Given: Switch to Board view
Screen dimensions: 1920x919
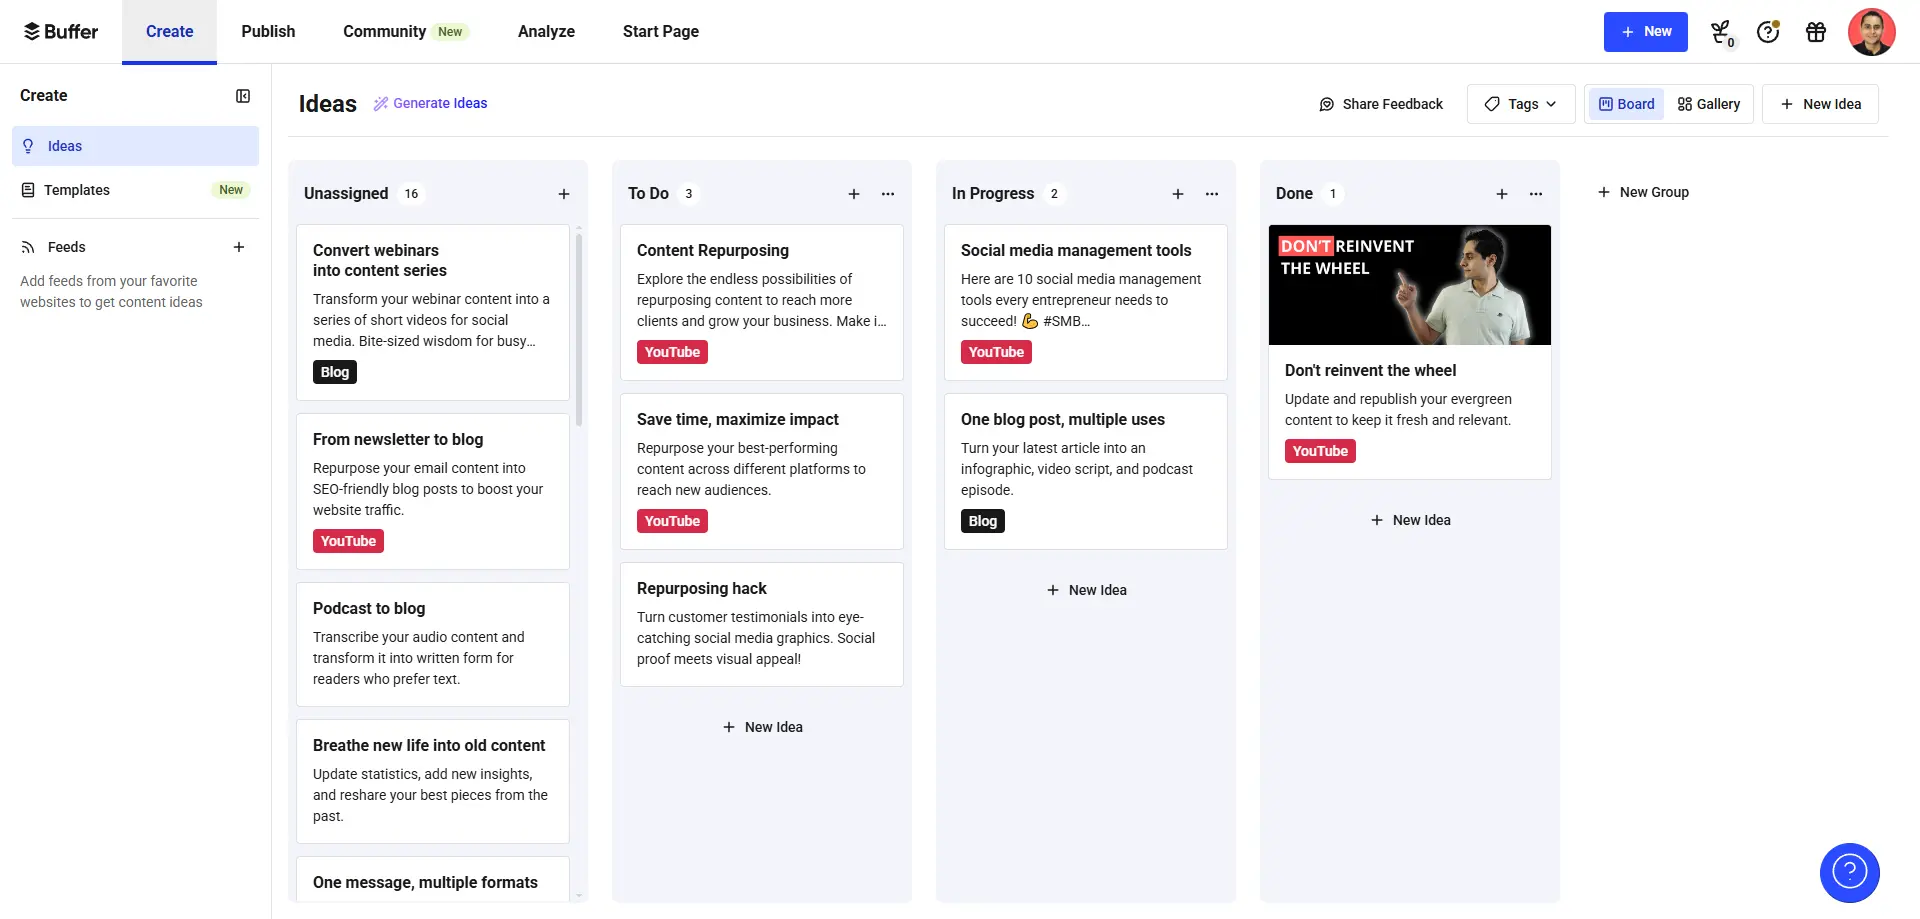Looking at the screenshot, I should pyautogui.click(x=1626, y=103).
